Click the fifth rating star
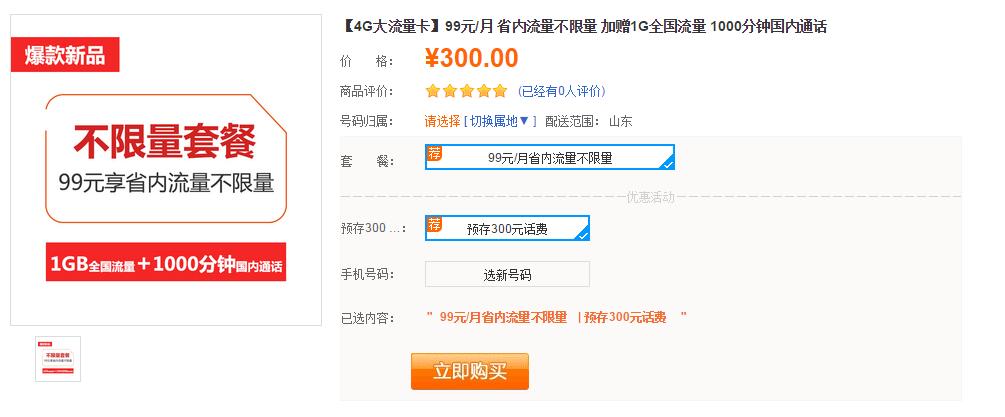1005x417 pixels. pyautogui.click(x=499, y=91)
